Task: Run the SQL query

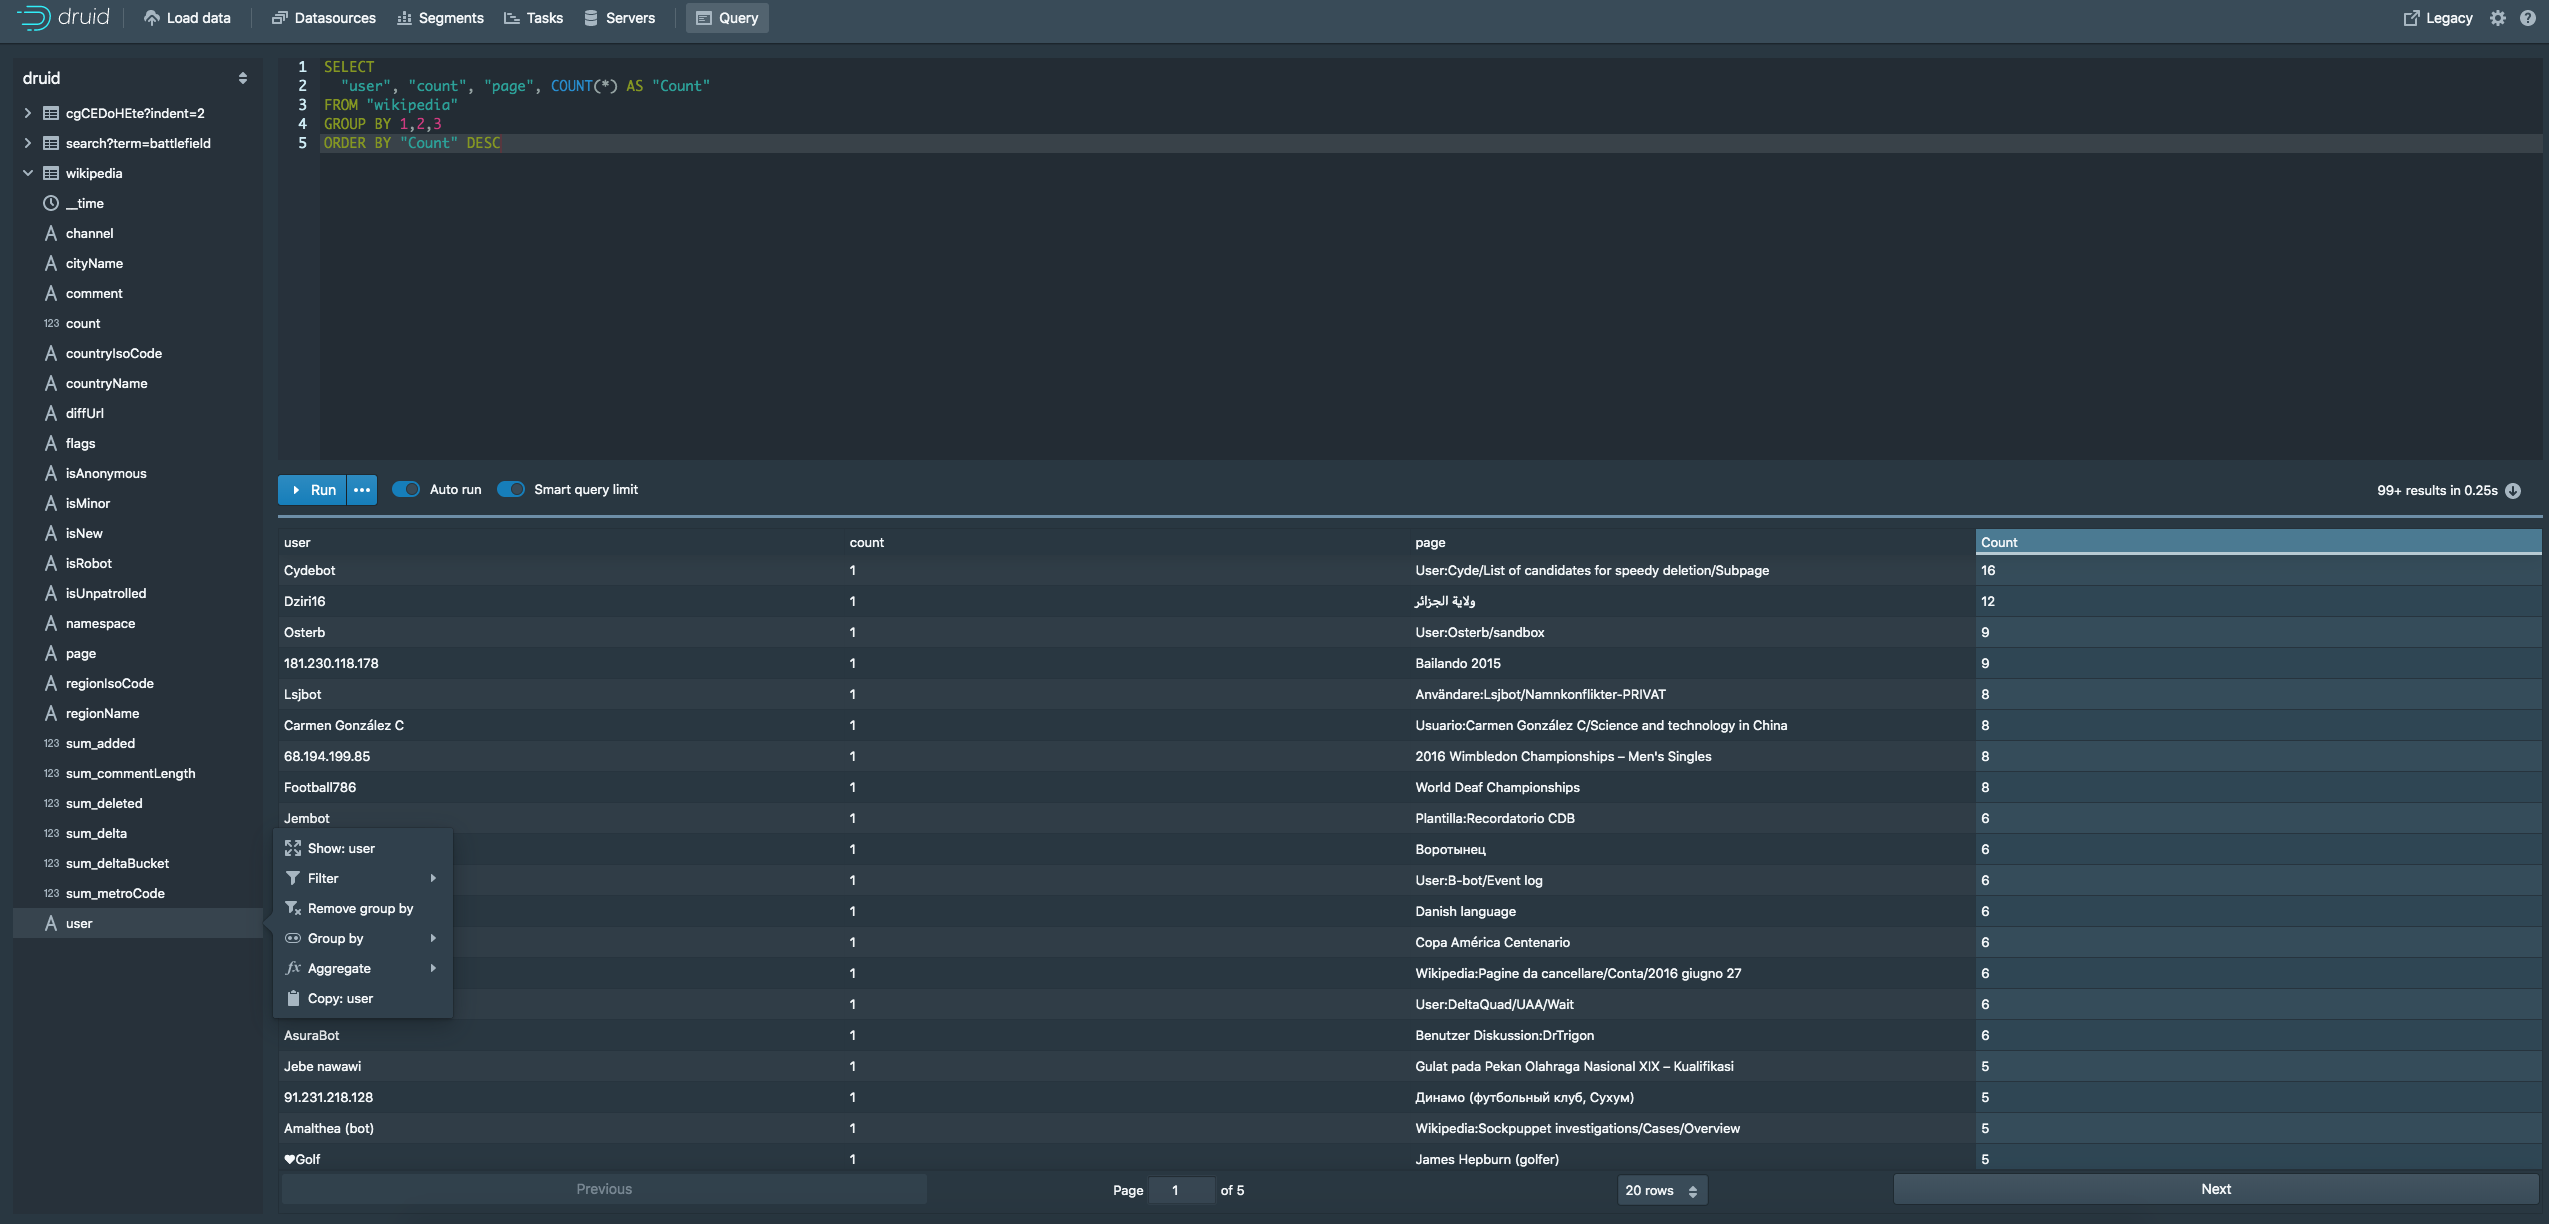Action: tap(312, 490)
